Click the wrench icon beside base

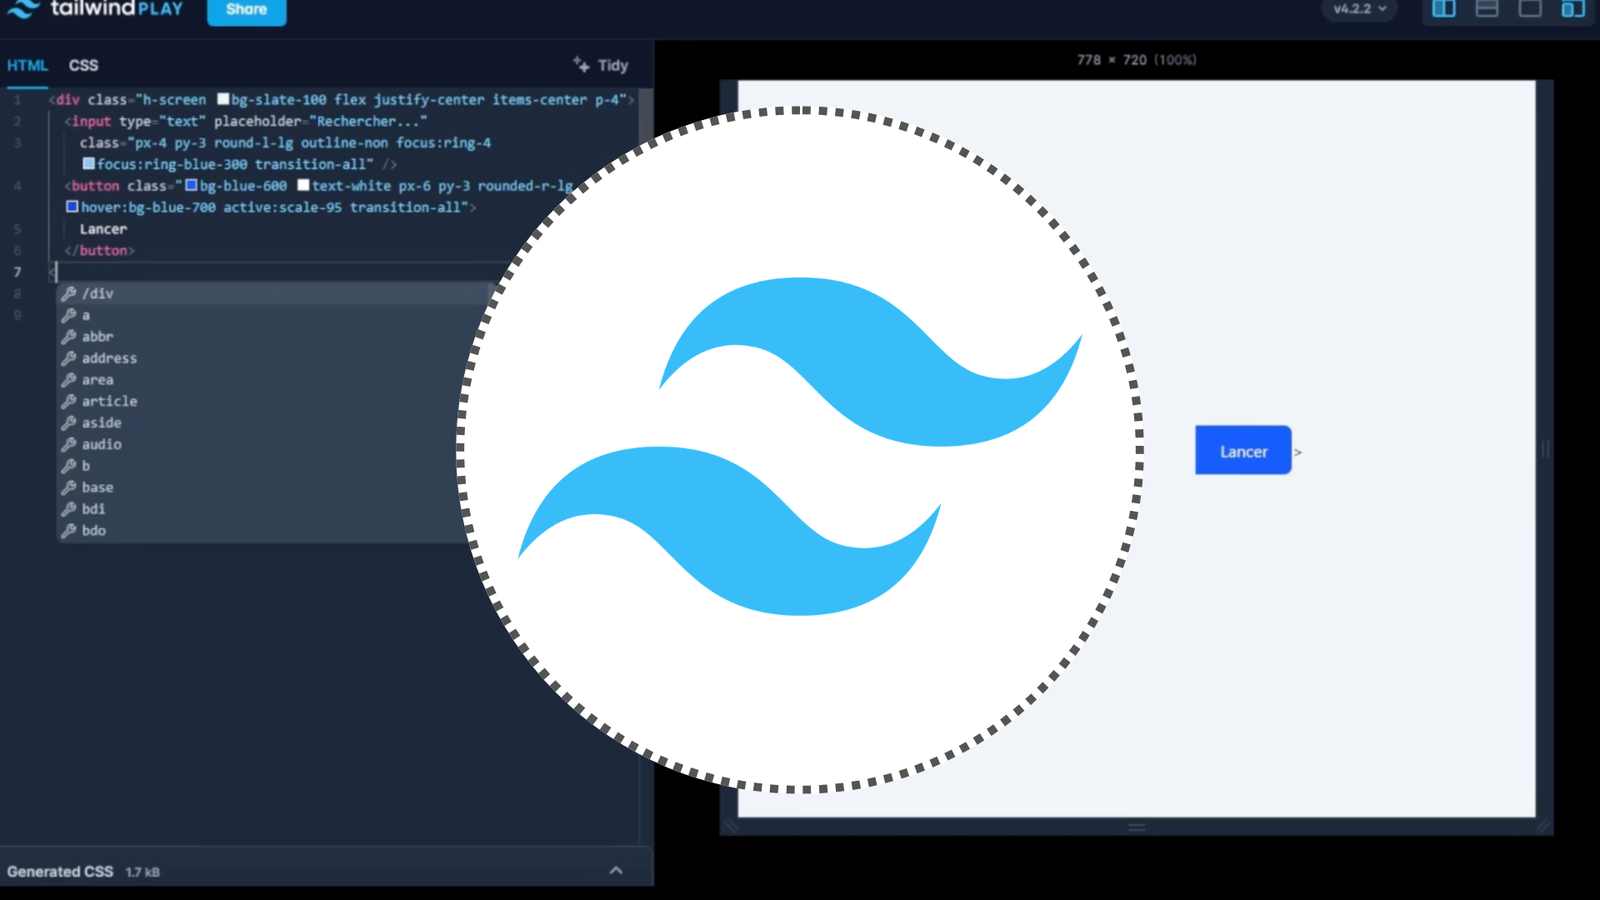69,487
